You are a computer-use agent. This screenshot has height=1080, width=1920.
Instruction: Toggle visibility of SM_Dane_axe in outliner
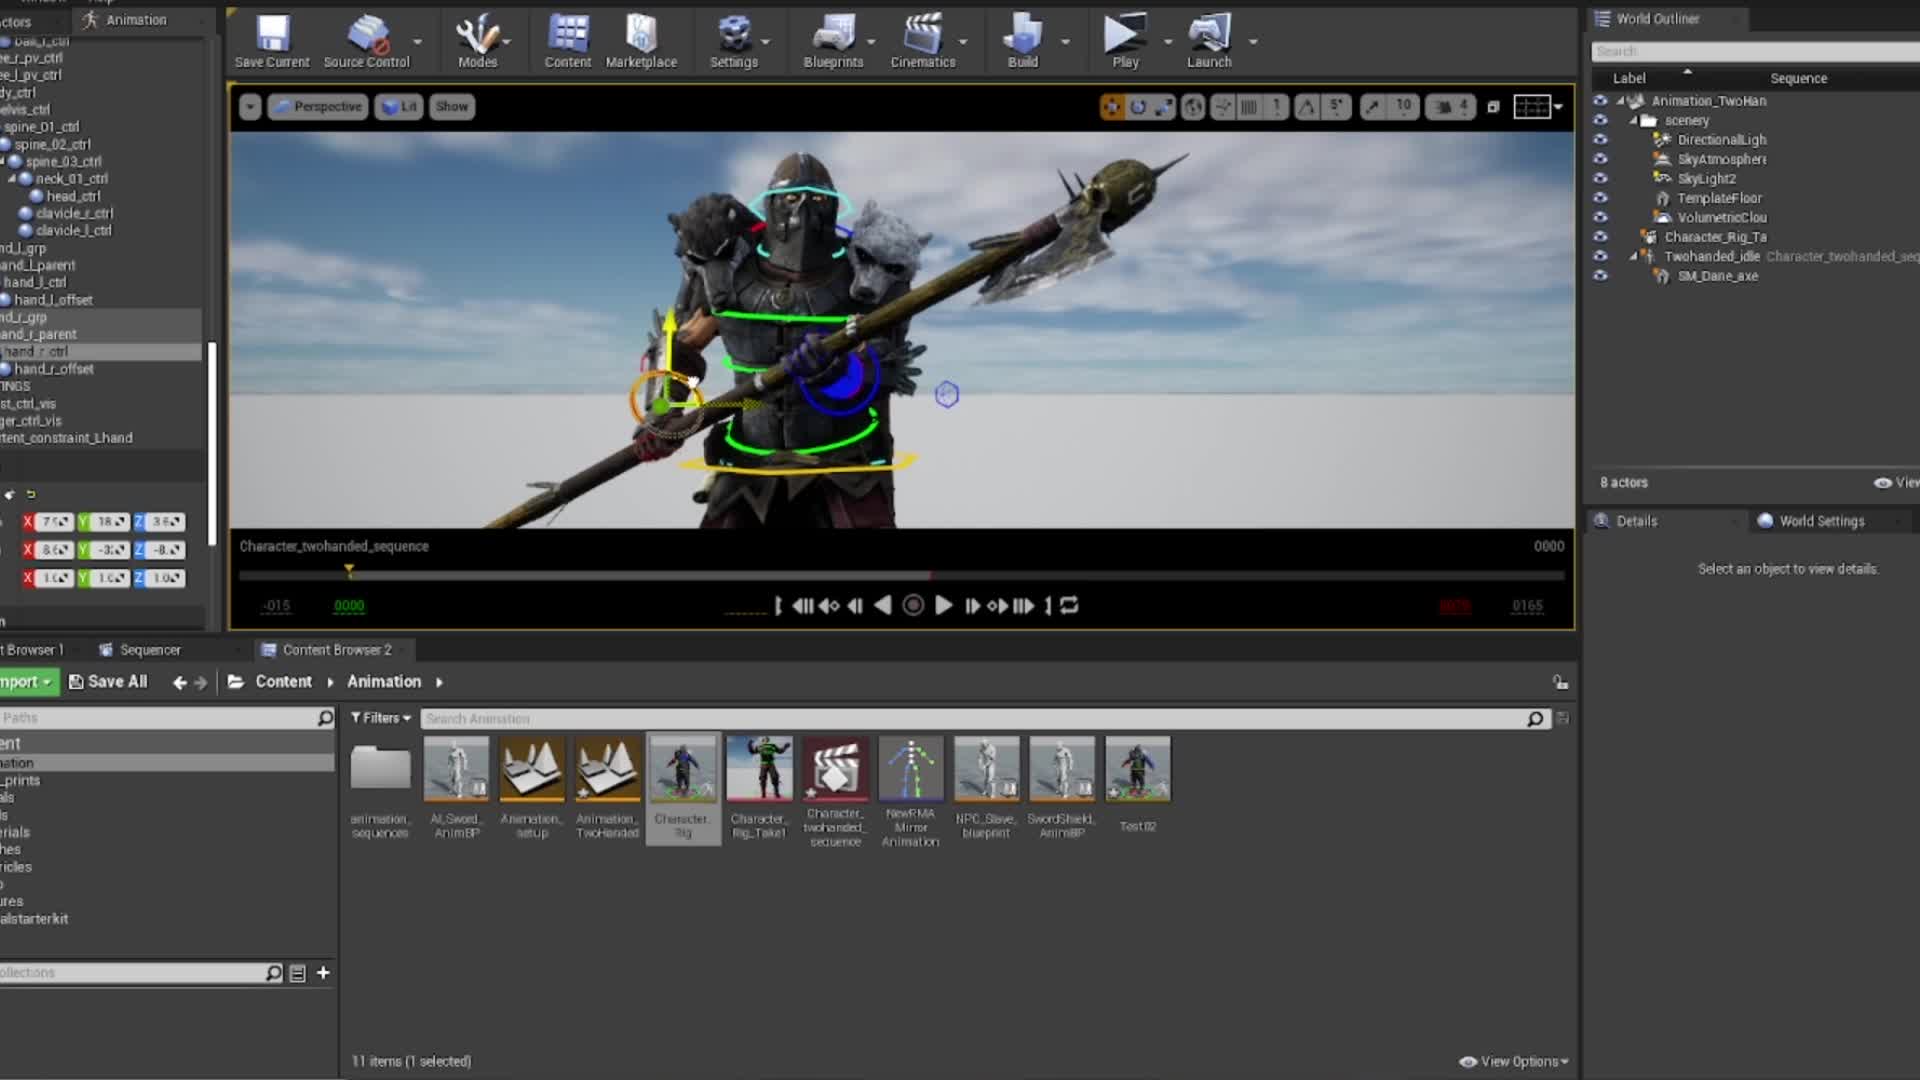1601,276
